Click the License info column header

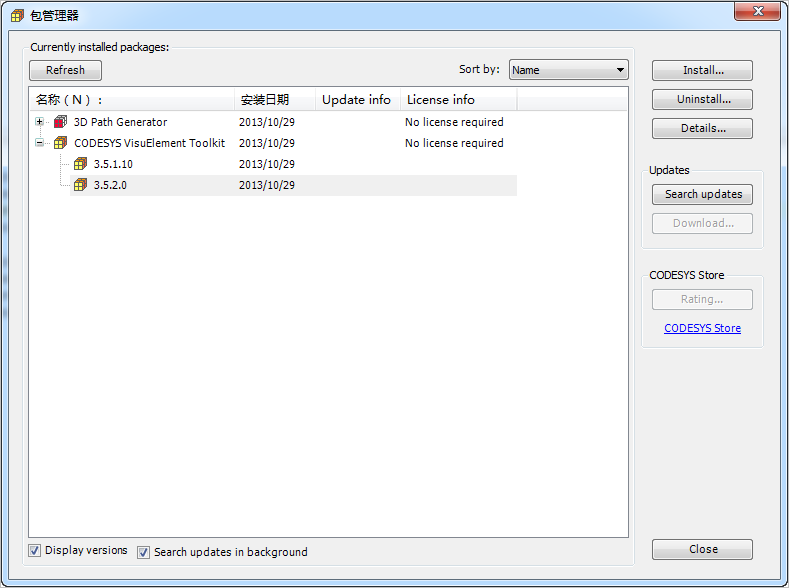click(x=458, y=100)
